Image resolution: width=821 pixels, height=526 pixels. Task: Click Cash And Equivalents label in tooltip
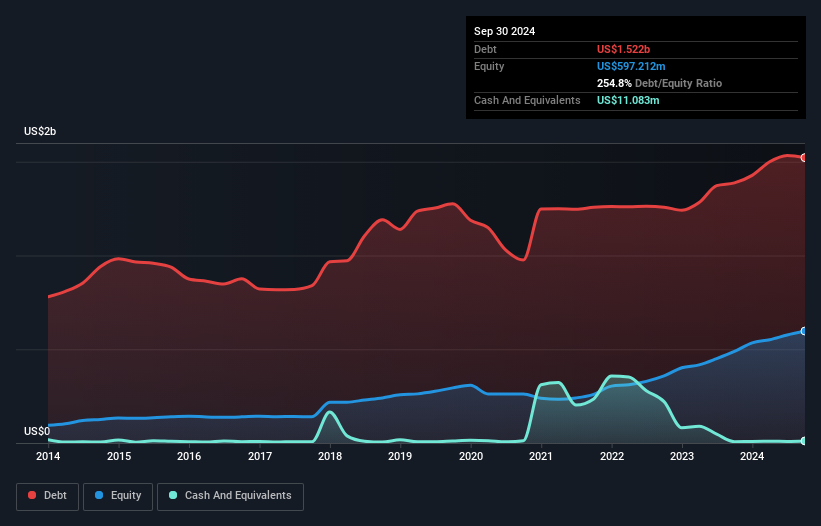pos(527,100)
